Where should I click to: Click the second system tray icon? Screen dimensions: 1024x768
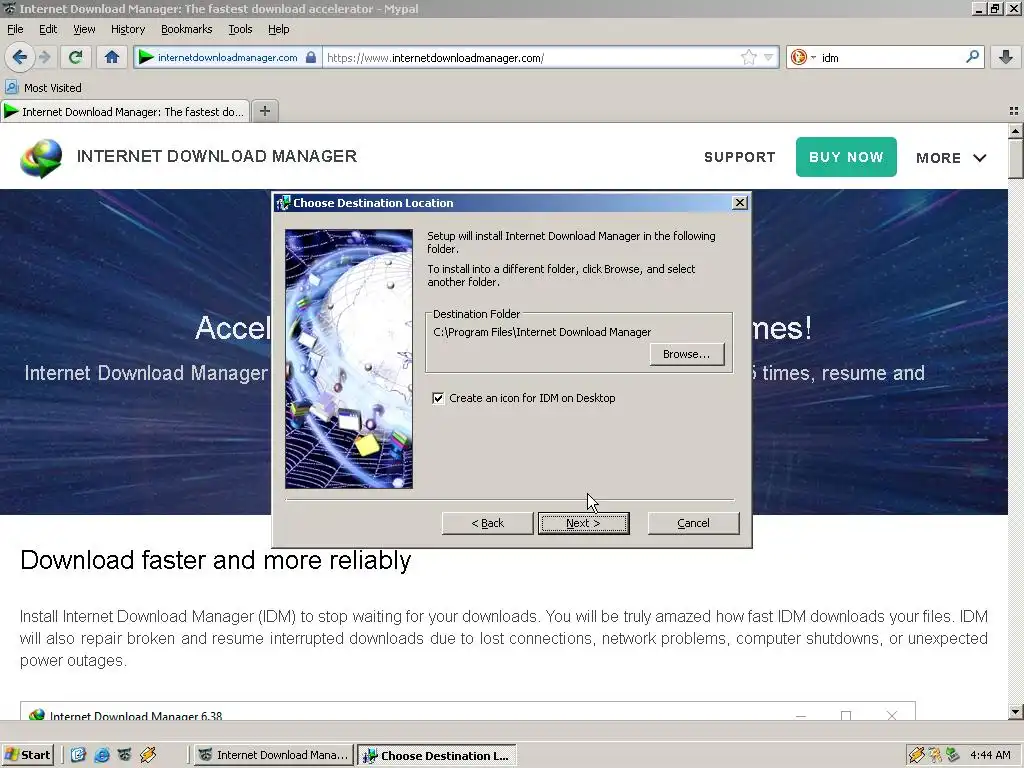pyautogui.click(x=935, y=755)
